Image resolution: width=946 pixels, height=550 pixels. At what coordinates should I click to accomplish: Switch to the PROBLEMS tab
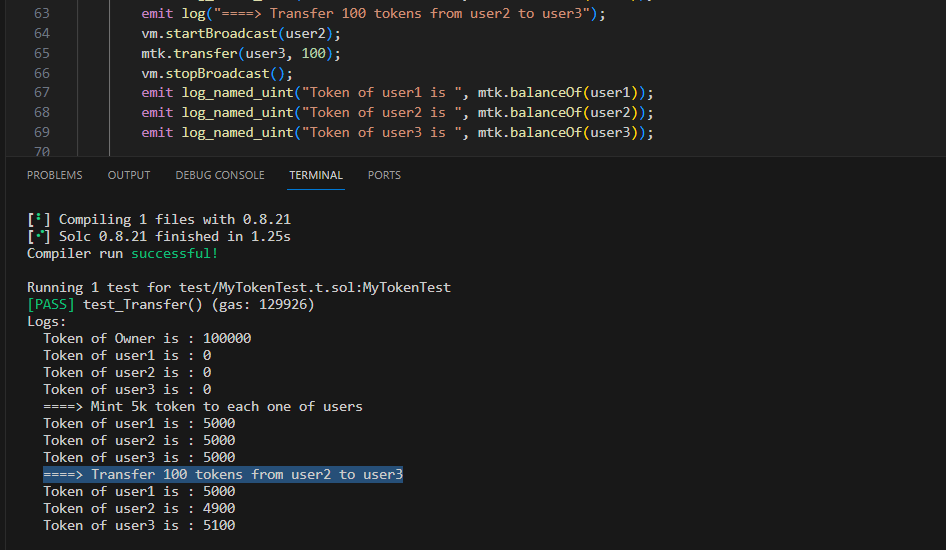coord(54,175)
